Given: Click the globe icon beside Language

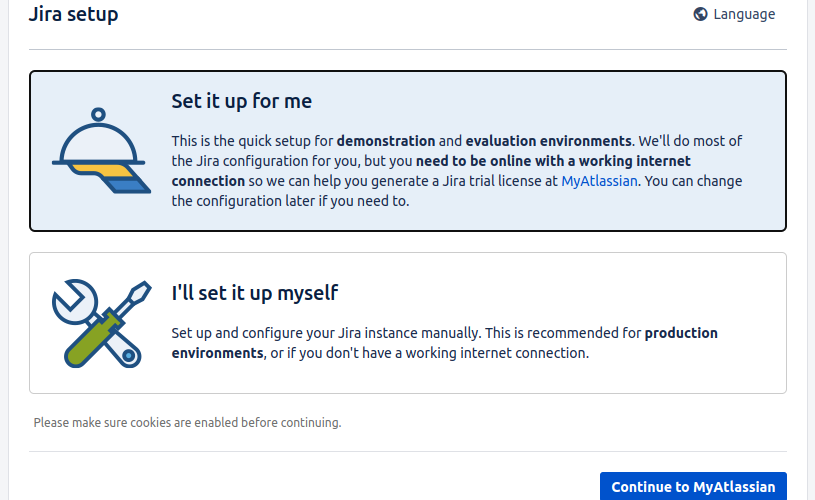Looking at the screenshot, I should point(700,14).
